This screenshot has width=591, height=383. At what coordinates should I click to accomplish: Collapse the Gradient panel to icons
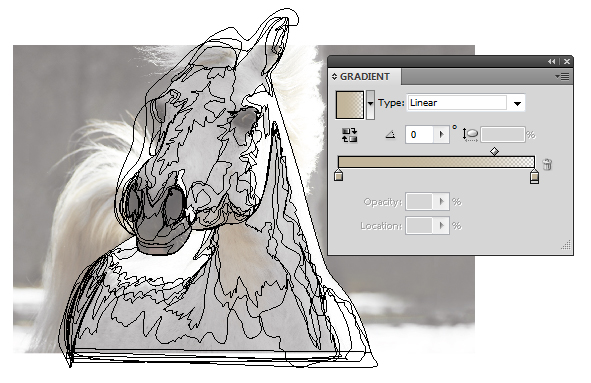(x=551, y=61)
